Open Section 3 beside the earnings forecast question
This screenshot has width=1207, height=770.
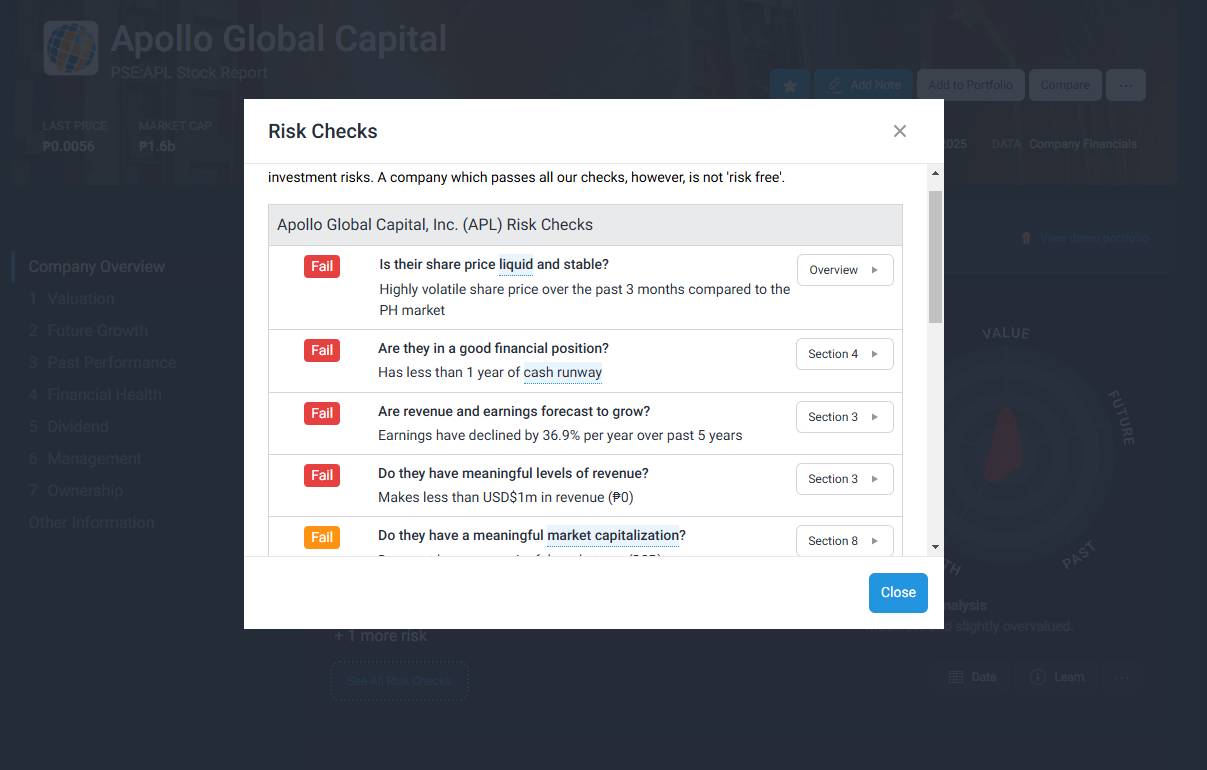(x=845, y=417)
